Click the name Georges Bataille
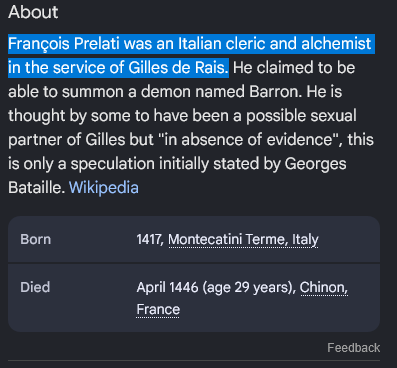Screen dimensions: 397x368 tap(315, 164)
